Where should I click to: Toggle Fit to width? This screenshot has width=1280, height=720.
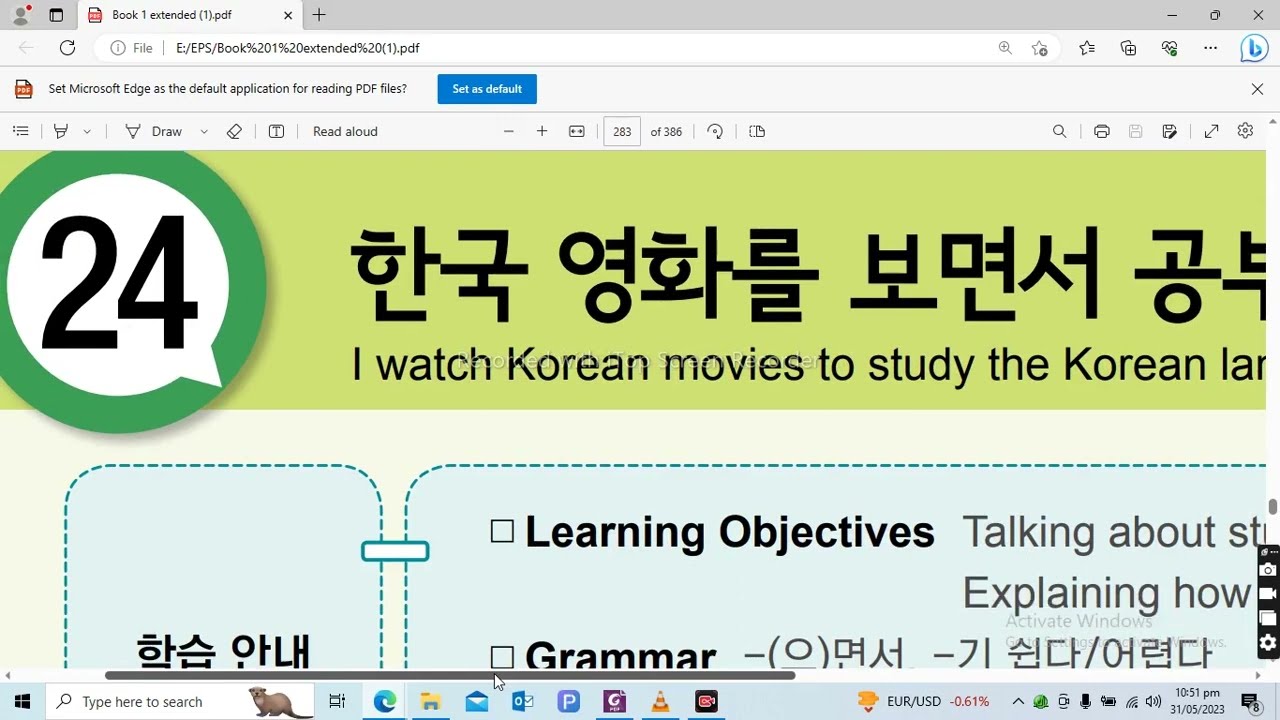pyautogui.click(x=577, y=131)
